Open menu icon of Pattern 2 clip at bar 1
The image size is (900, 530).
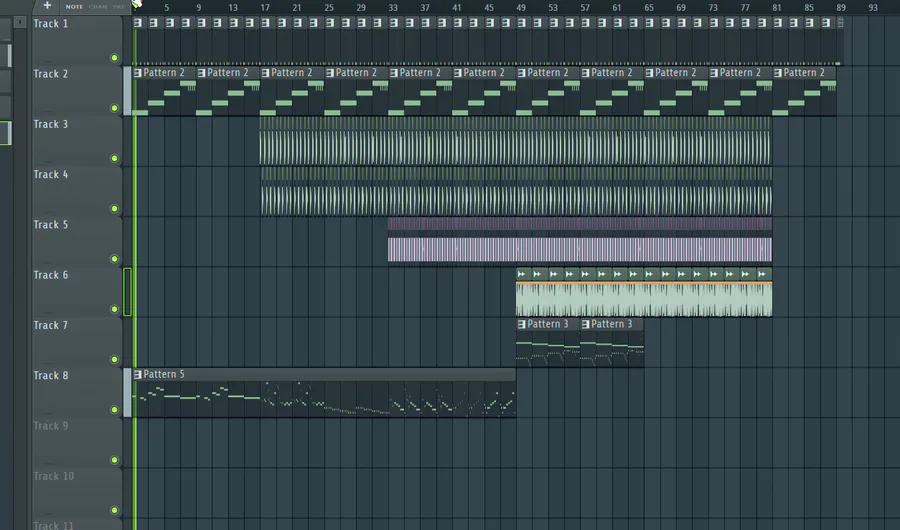(x=138, y=73)
